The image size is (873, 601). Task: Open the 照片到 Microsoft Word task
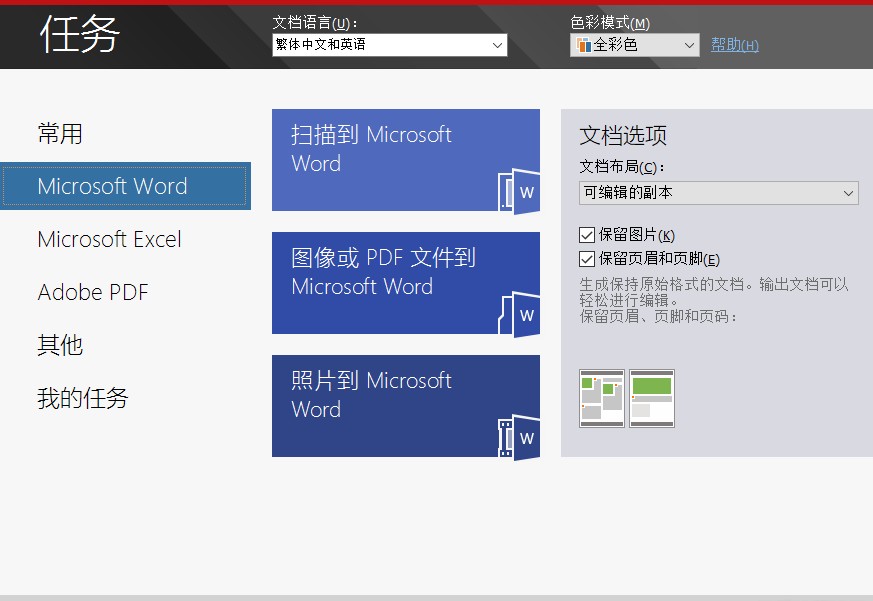tap(406, 406)
